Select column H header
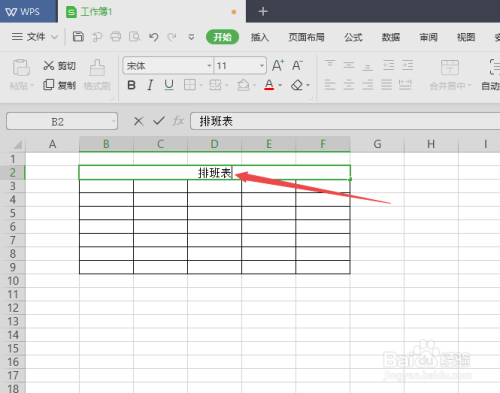Viewport: 500px width, 393px height. click(x=431, y=144)
